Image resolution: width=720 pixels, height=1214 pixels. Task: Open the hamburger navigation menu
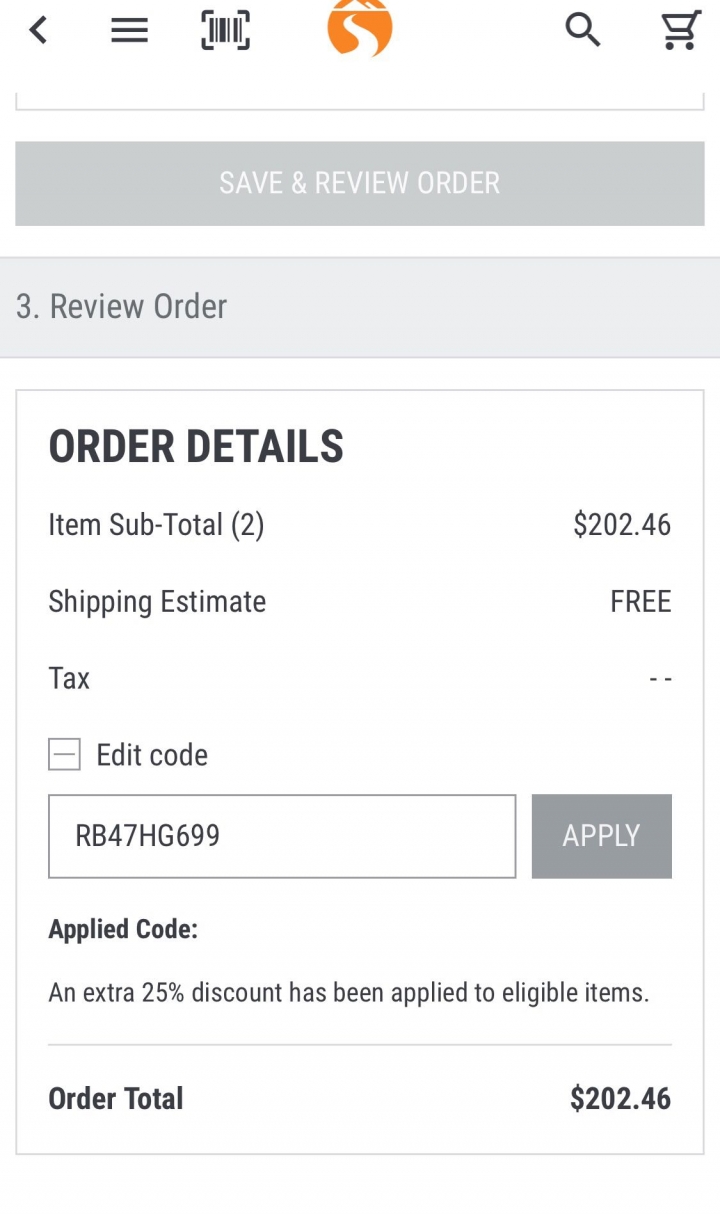click(129, 31)
